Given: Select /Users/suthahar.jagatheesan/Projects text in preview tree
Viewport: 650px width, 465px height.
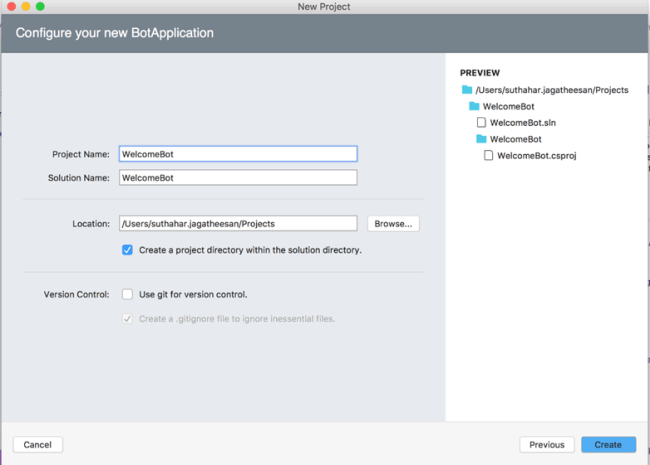Looking at the screenshot, I should [x=552, y=90].
